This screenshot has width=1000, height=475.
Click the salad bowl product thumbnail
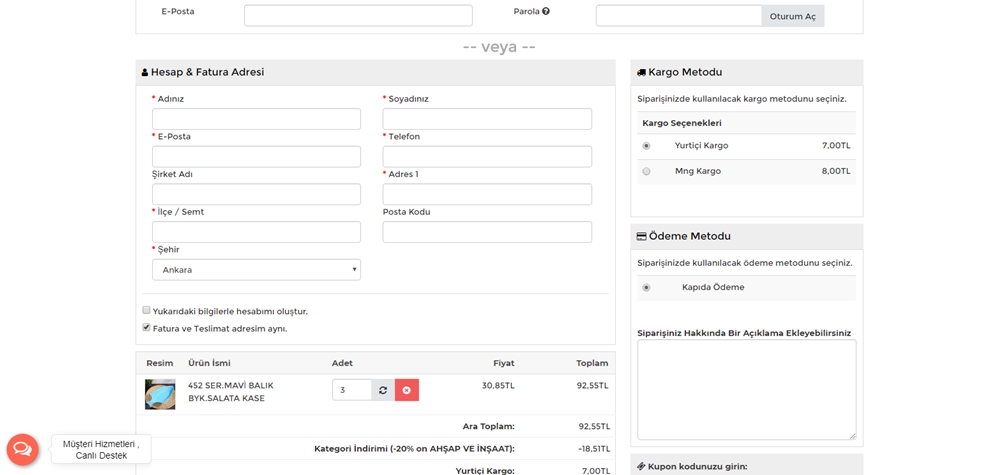click(x=160, y=394)
